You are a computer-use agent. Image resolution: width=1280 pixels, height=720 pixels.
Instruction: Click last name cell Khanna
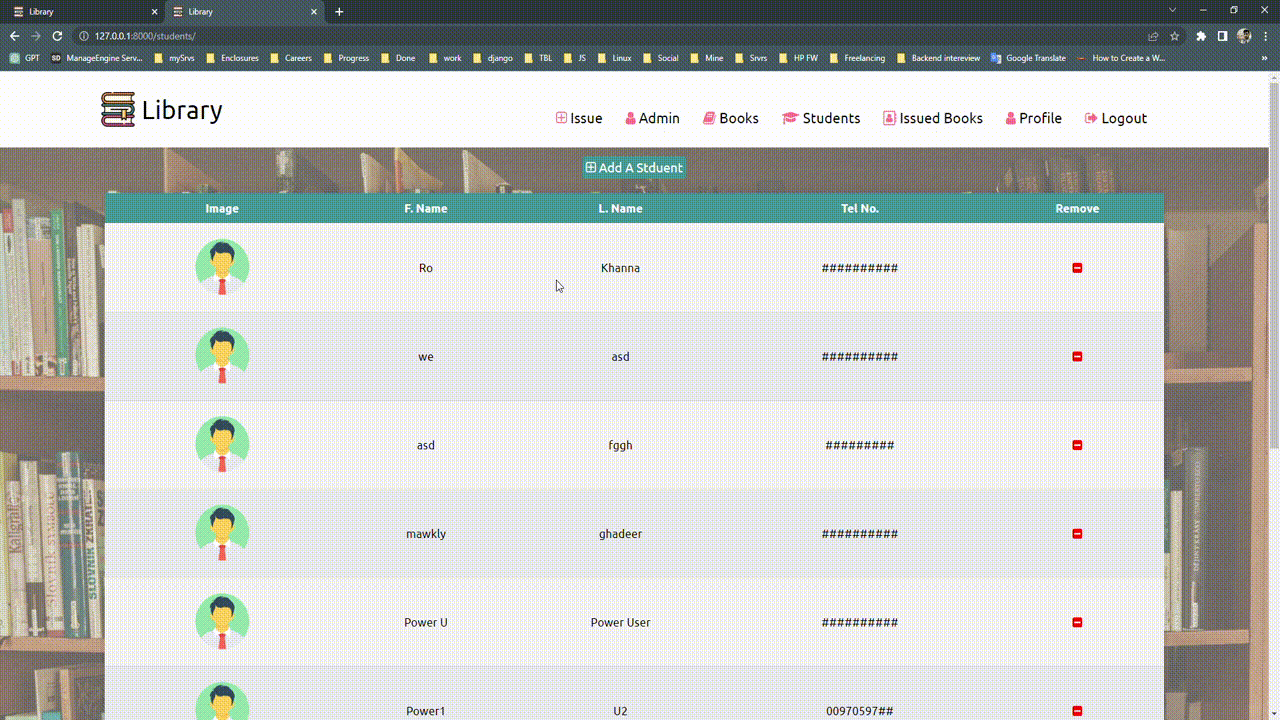(620, 268)
